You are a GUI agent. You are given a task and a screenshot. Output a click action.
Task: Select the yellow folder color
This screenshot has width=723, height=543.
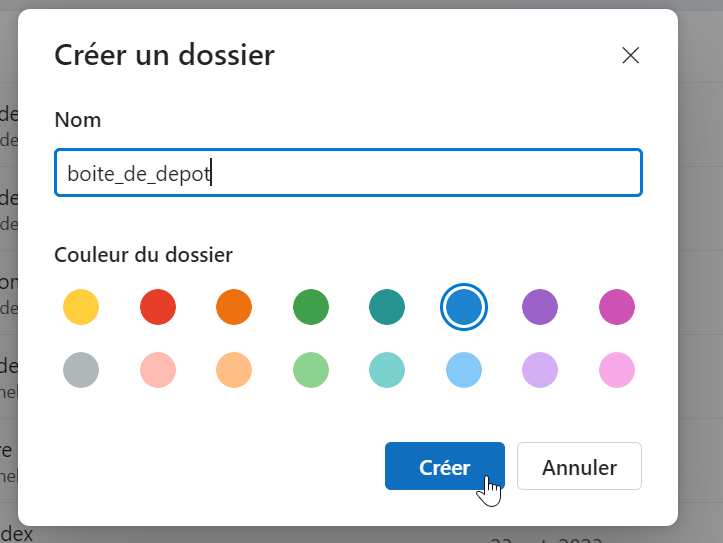point(81,307)
